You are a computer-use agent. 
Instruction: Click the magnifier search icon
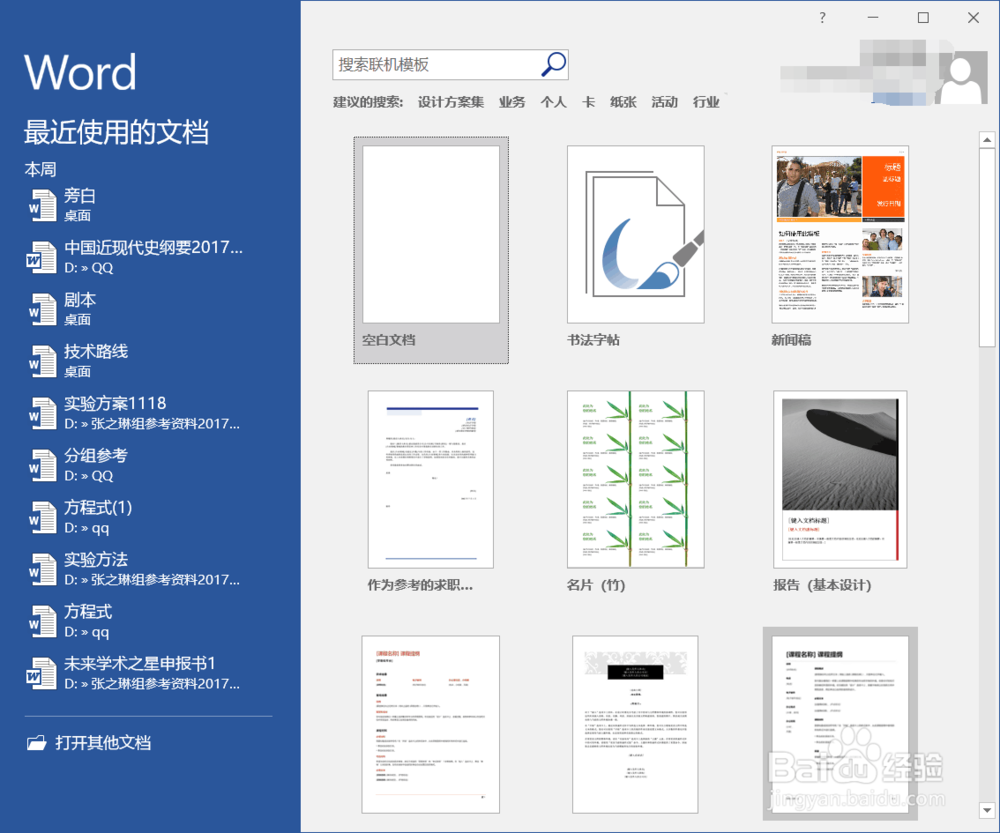(554, 64)
